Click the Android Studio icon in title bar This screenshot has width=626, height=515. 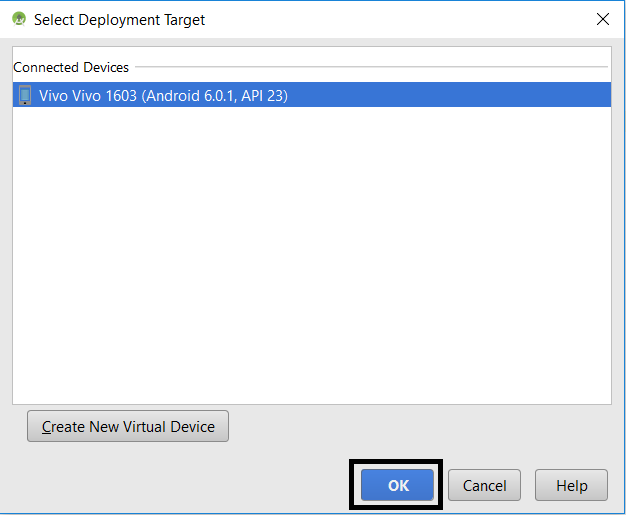18,19
